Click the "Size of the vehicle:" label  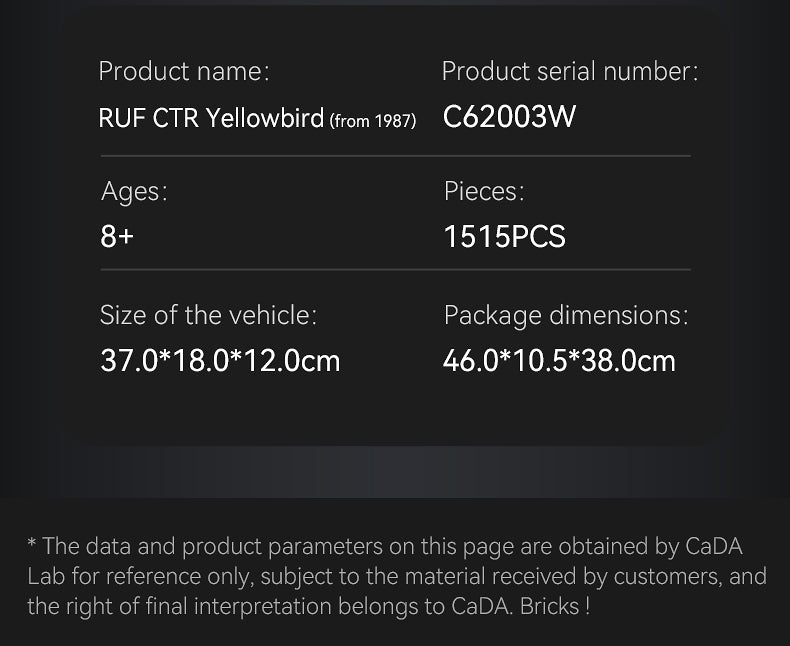[208, 315]
